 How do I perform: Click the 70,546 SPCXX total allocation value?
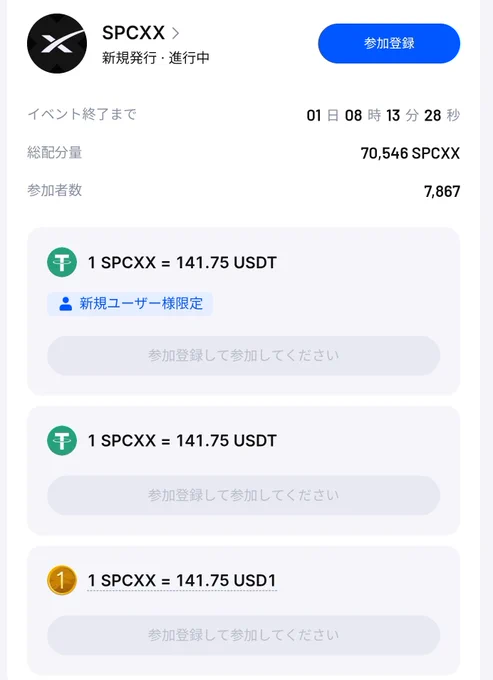click(x=410, y=153)
